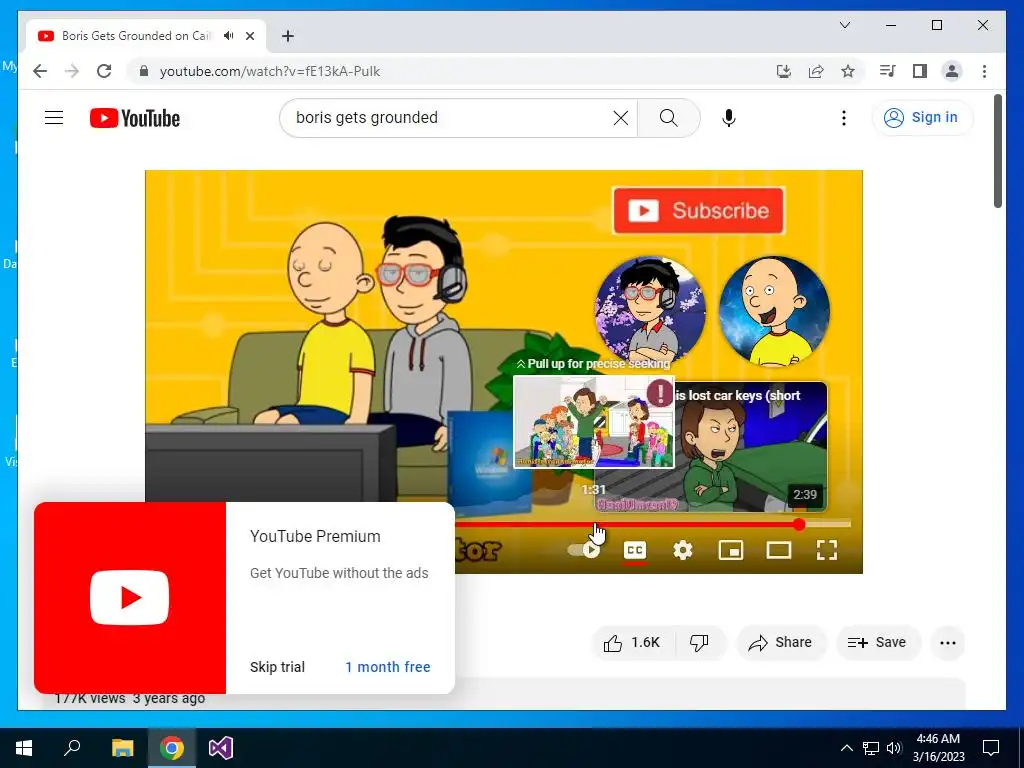Toggle closed captions CC button
Screen dimensions: 1024x768
[x=635, y=550]
